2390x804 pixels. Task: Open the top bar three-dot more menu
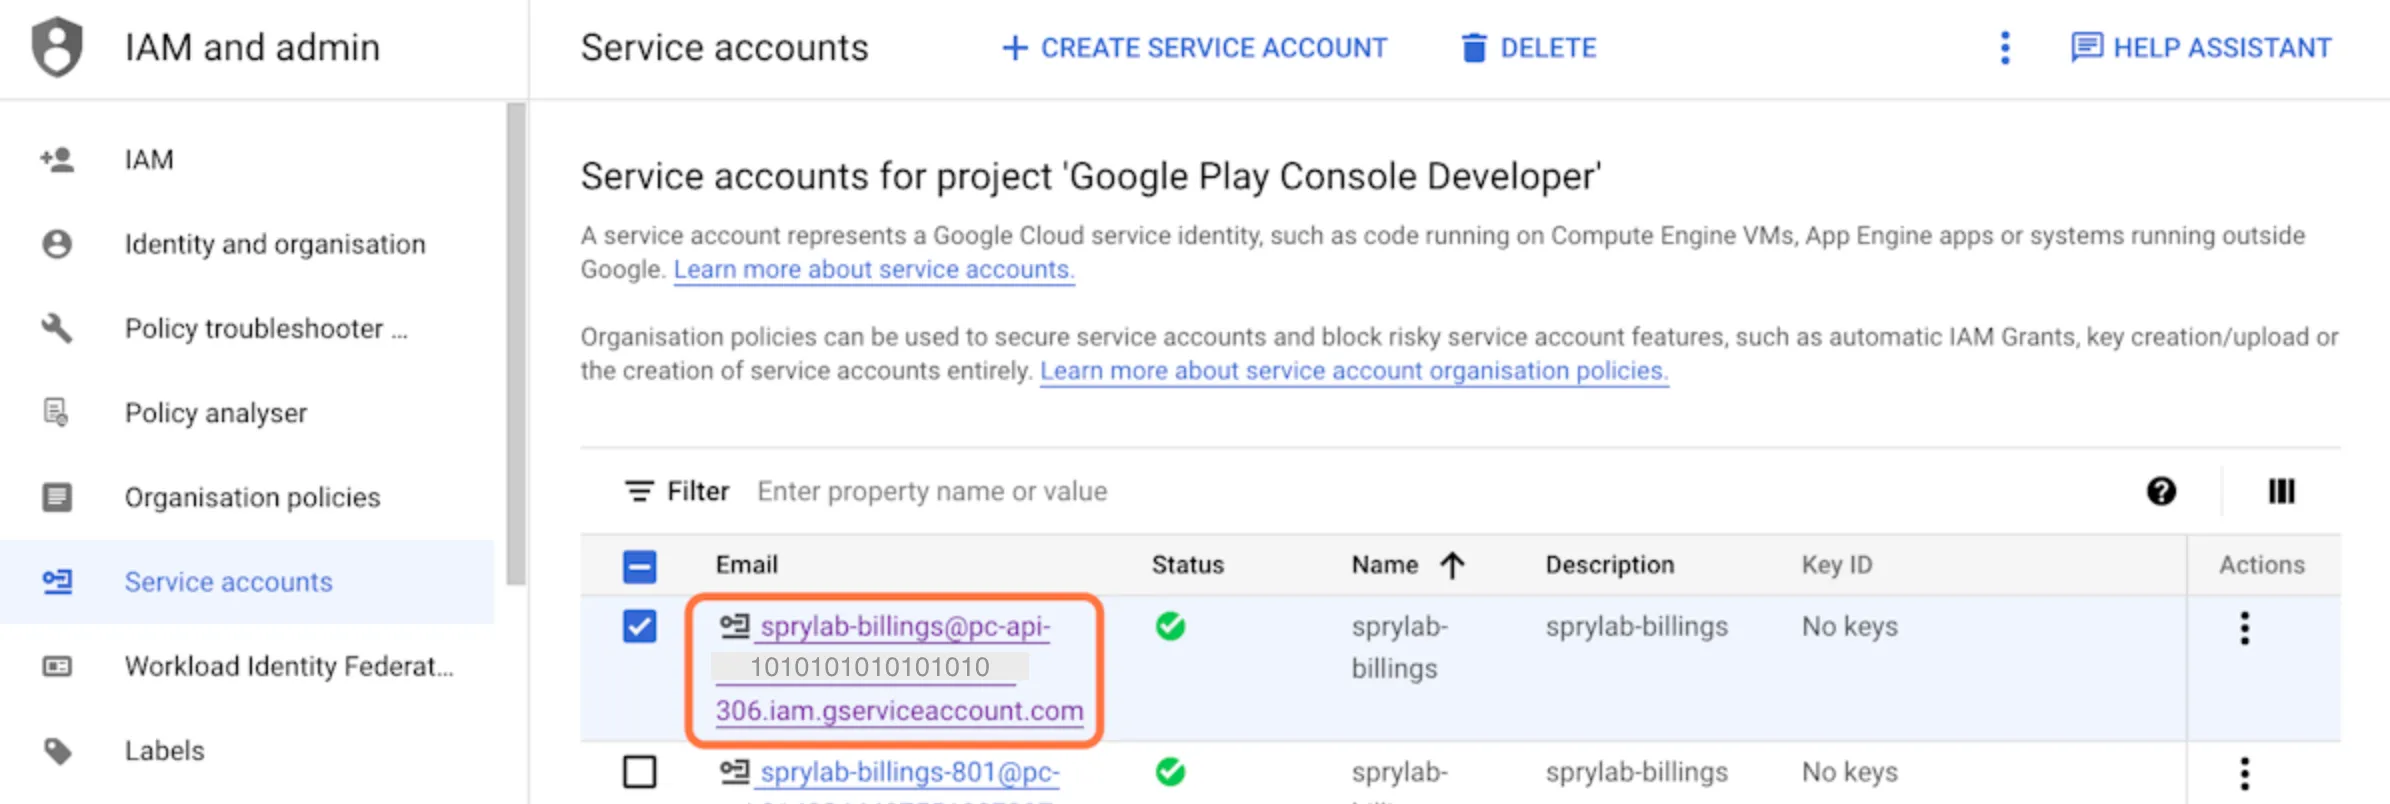2005,47
